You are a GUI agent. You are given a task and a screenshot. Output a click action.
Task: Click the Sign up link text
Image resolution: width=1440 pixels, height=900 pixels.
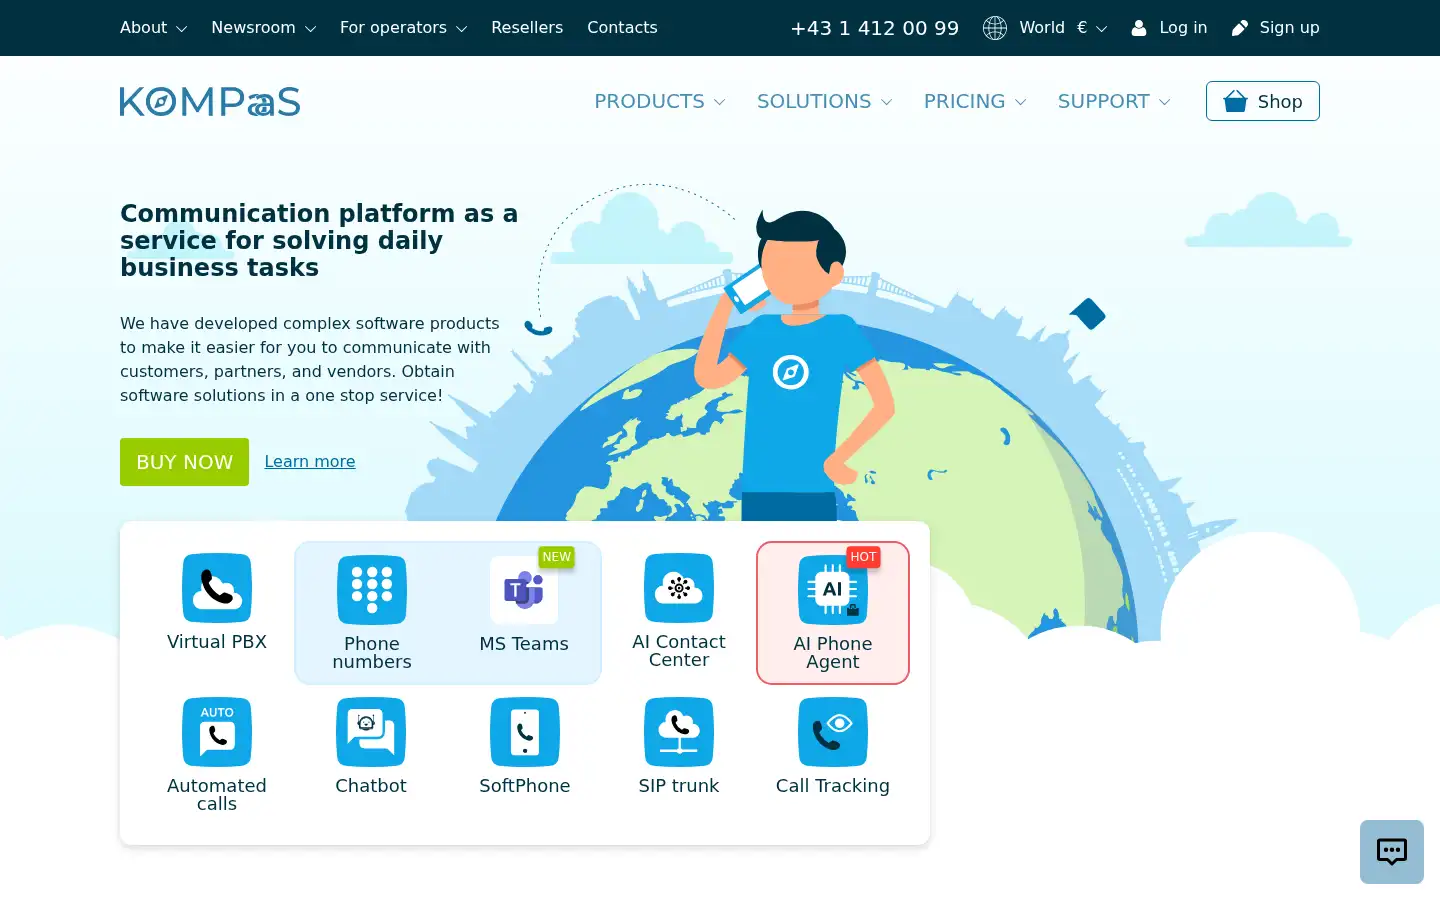click(x=1289, y=28)
